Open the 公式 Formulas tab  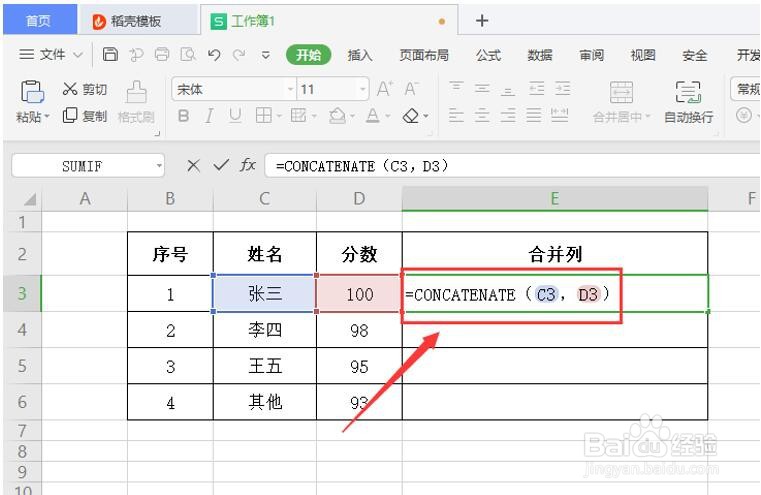(x=488, y=55)
